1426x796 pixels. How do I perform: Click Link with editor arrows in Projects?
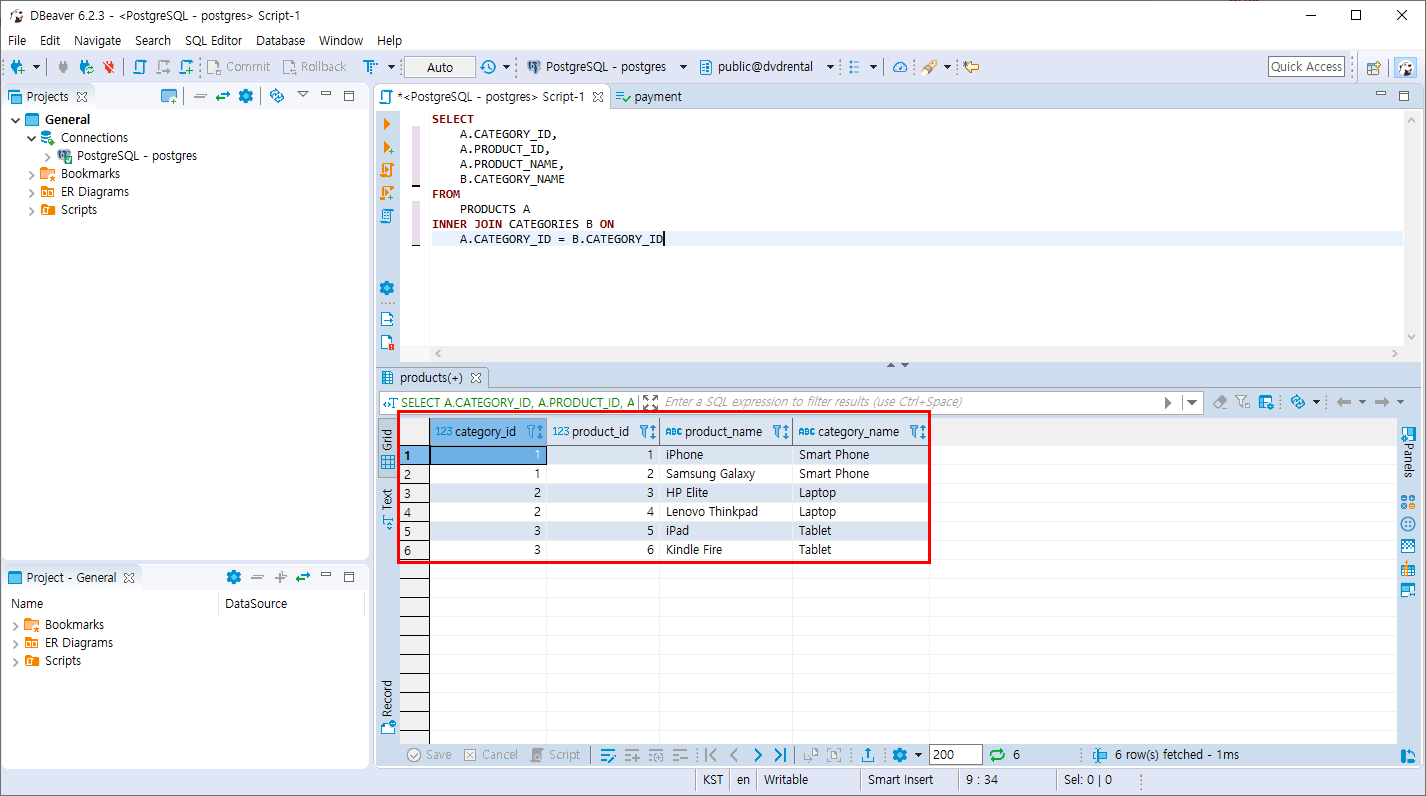coord(223,96)
